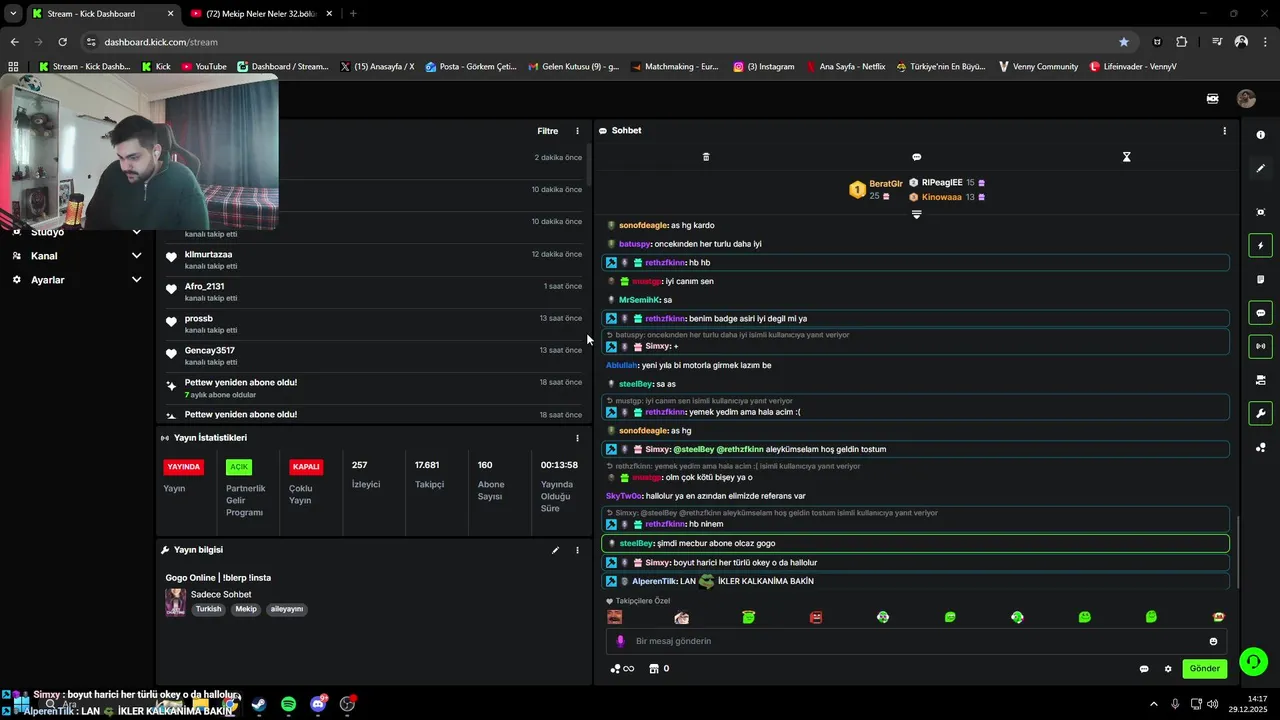Bookmark this page with the star icon

click(1124, 42)
